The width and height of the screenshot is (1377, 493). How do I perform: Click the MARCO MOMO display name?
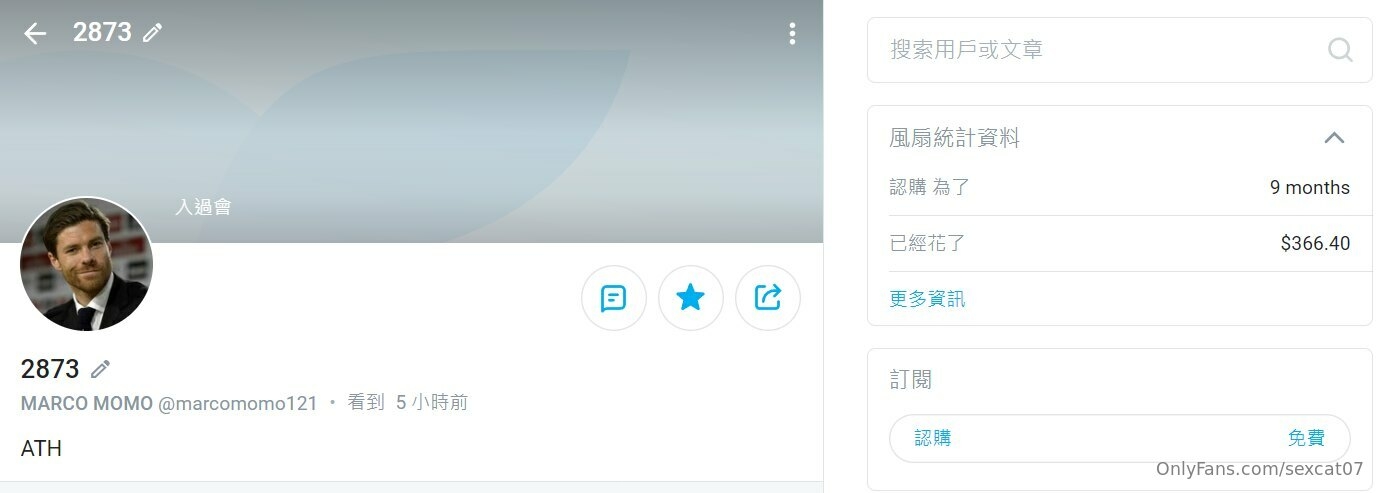(87, 403)
